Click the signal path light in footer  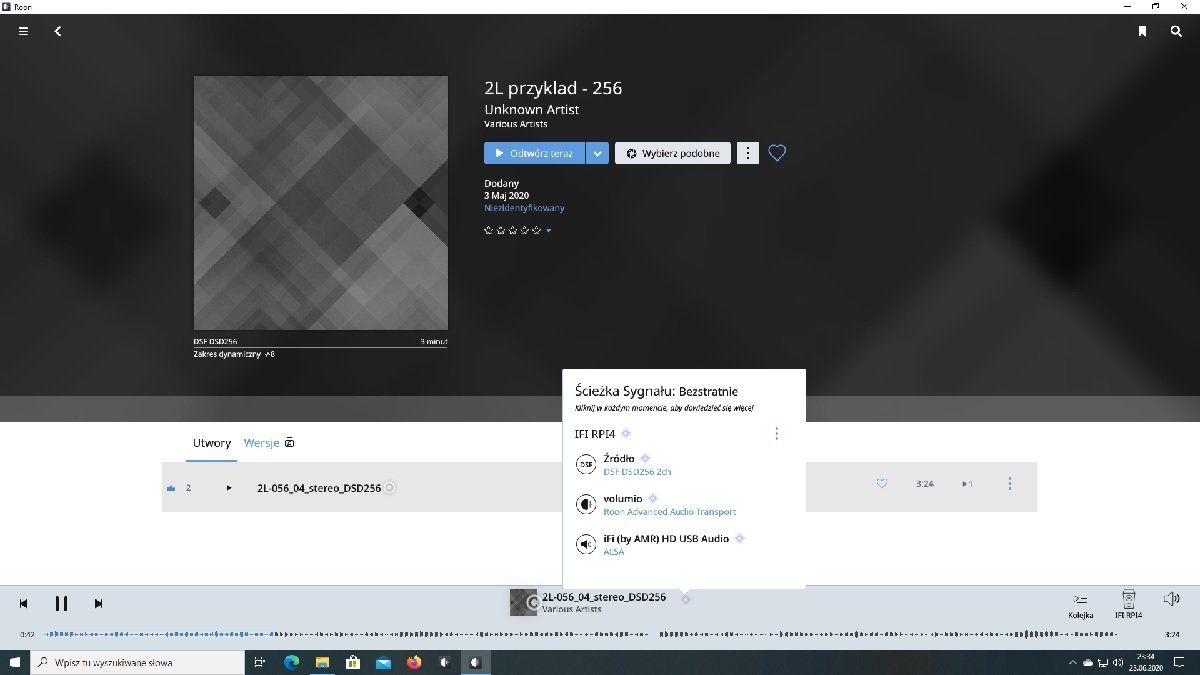tap(685, 598)
